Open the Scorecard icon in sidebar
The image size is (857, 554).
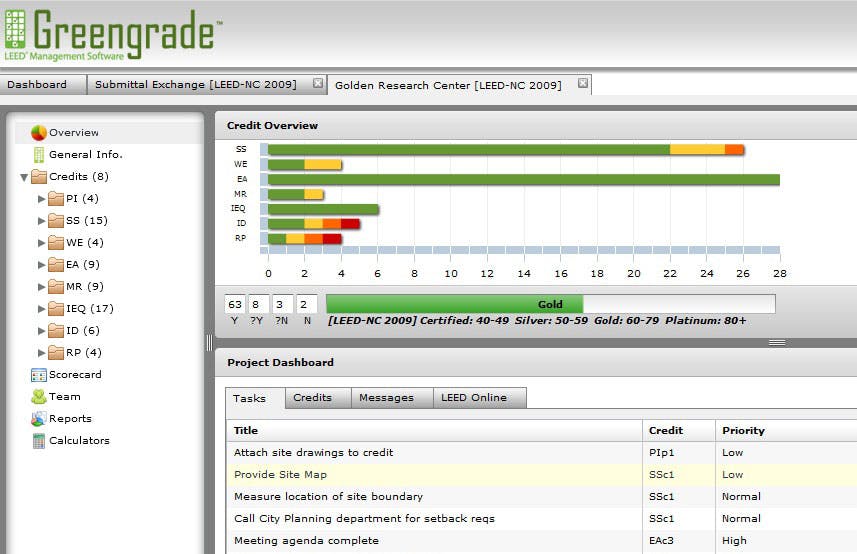click(39, 375)
